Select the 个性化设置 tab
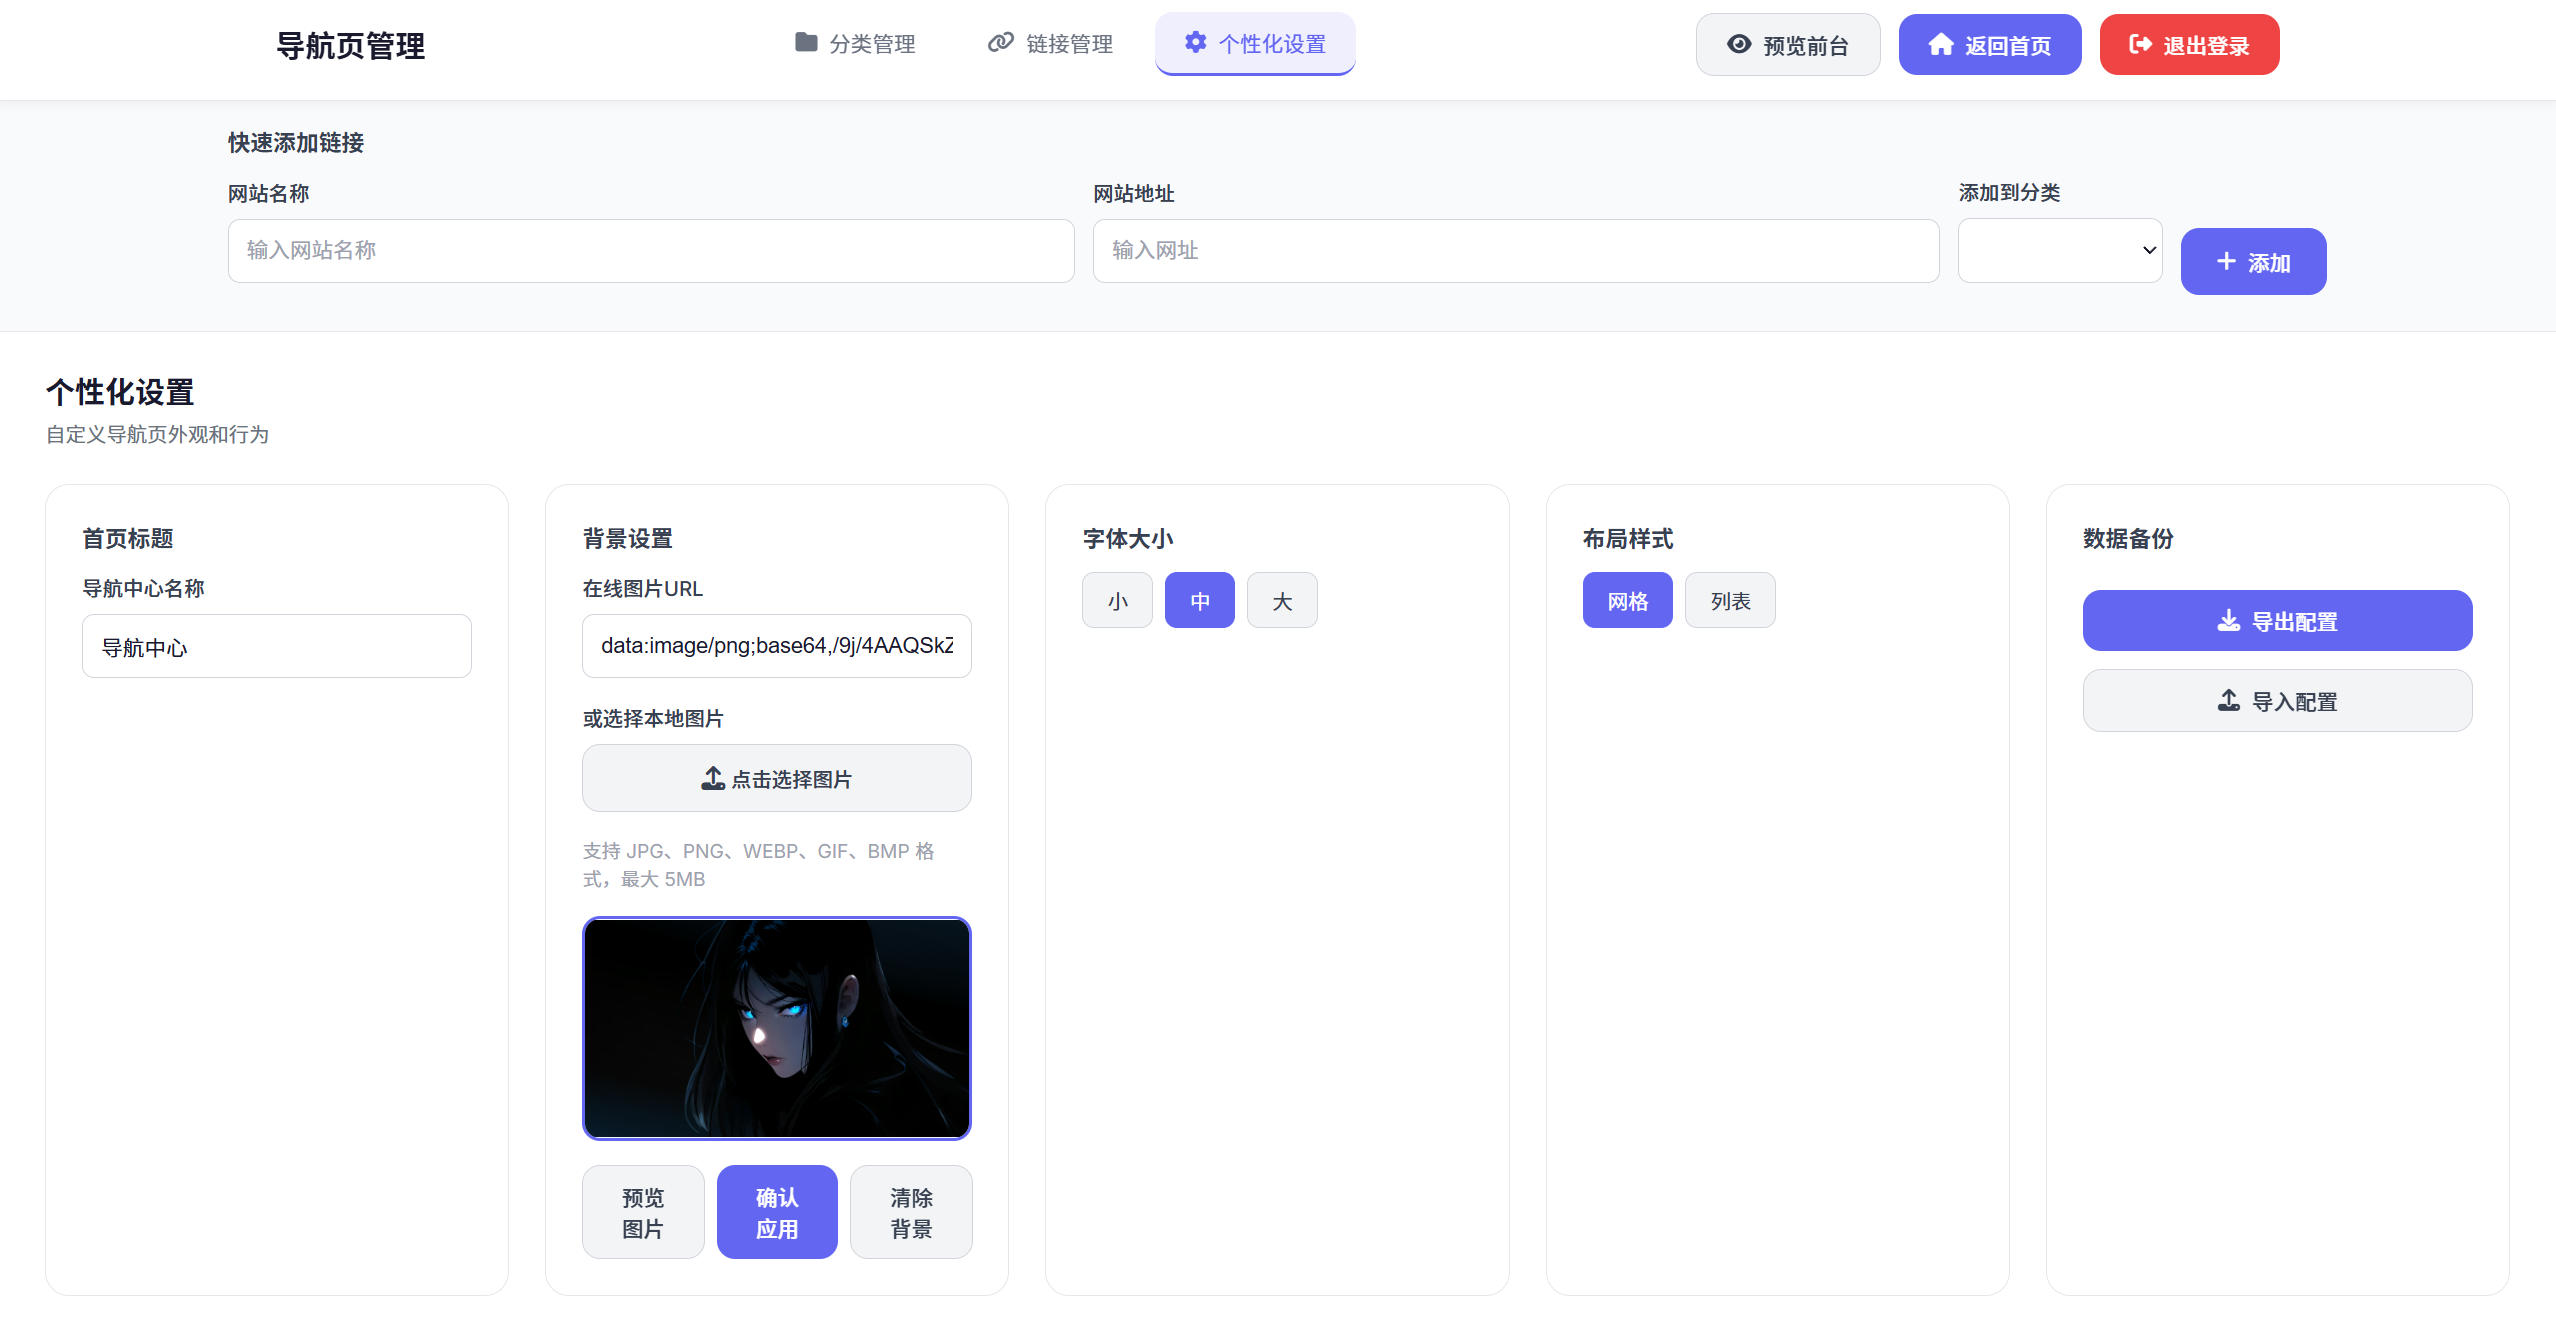The width and height of the screenshot is (2556, 1341). tap(1255, 44)
